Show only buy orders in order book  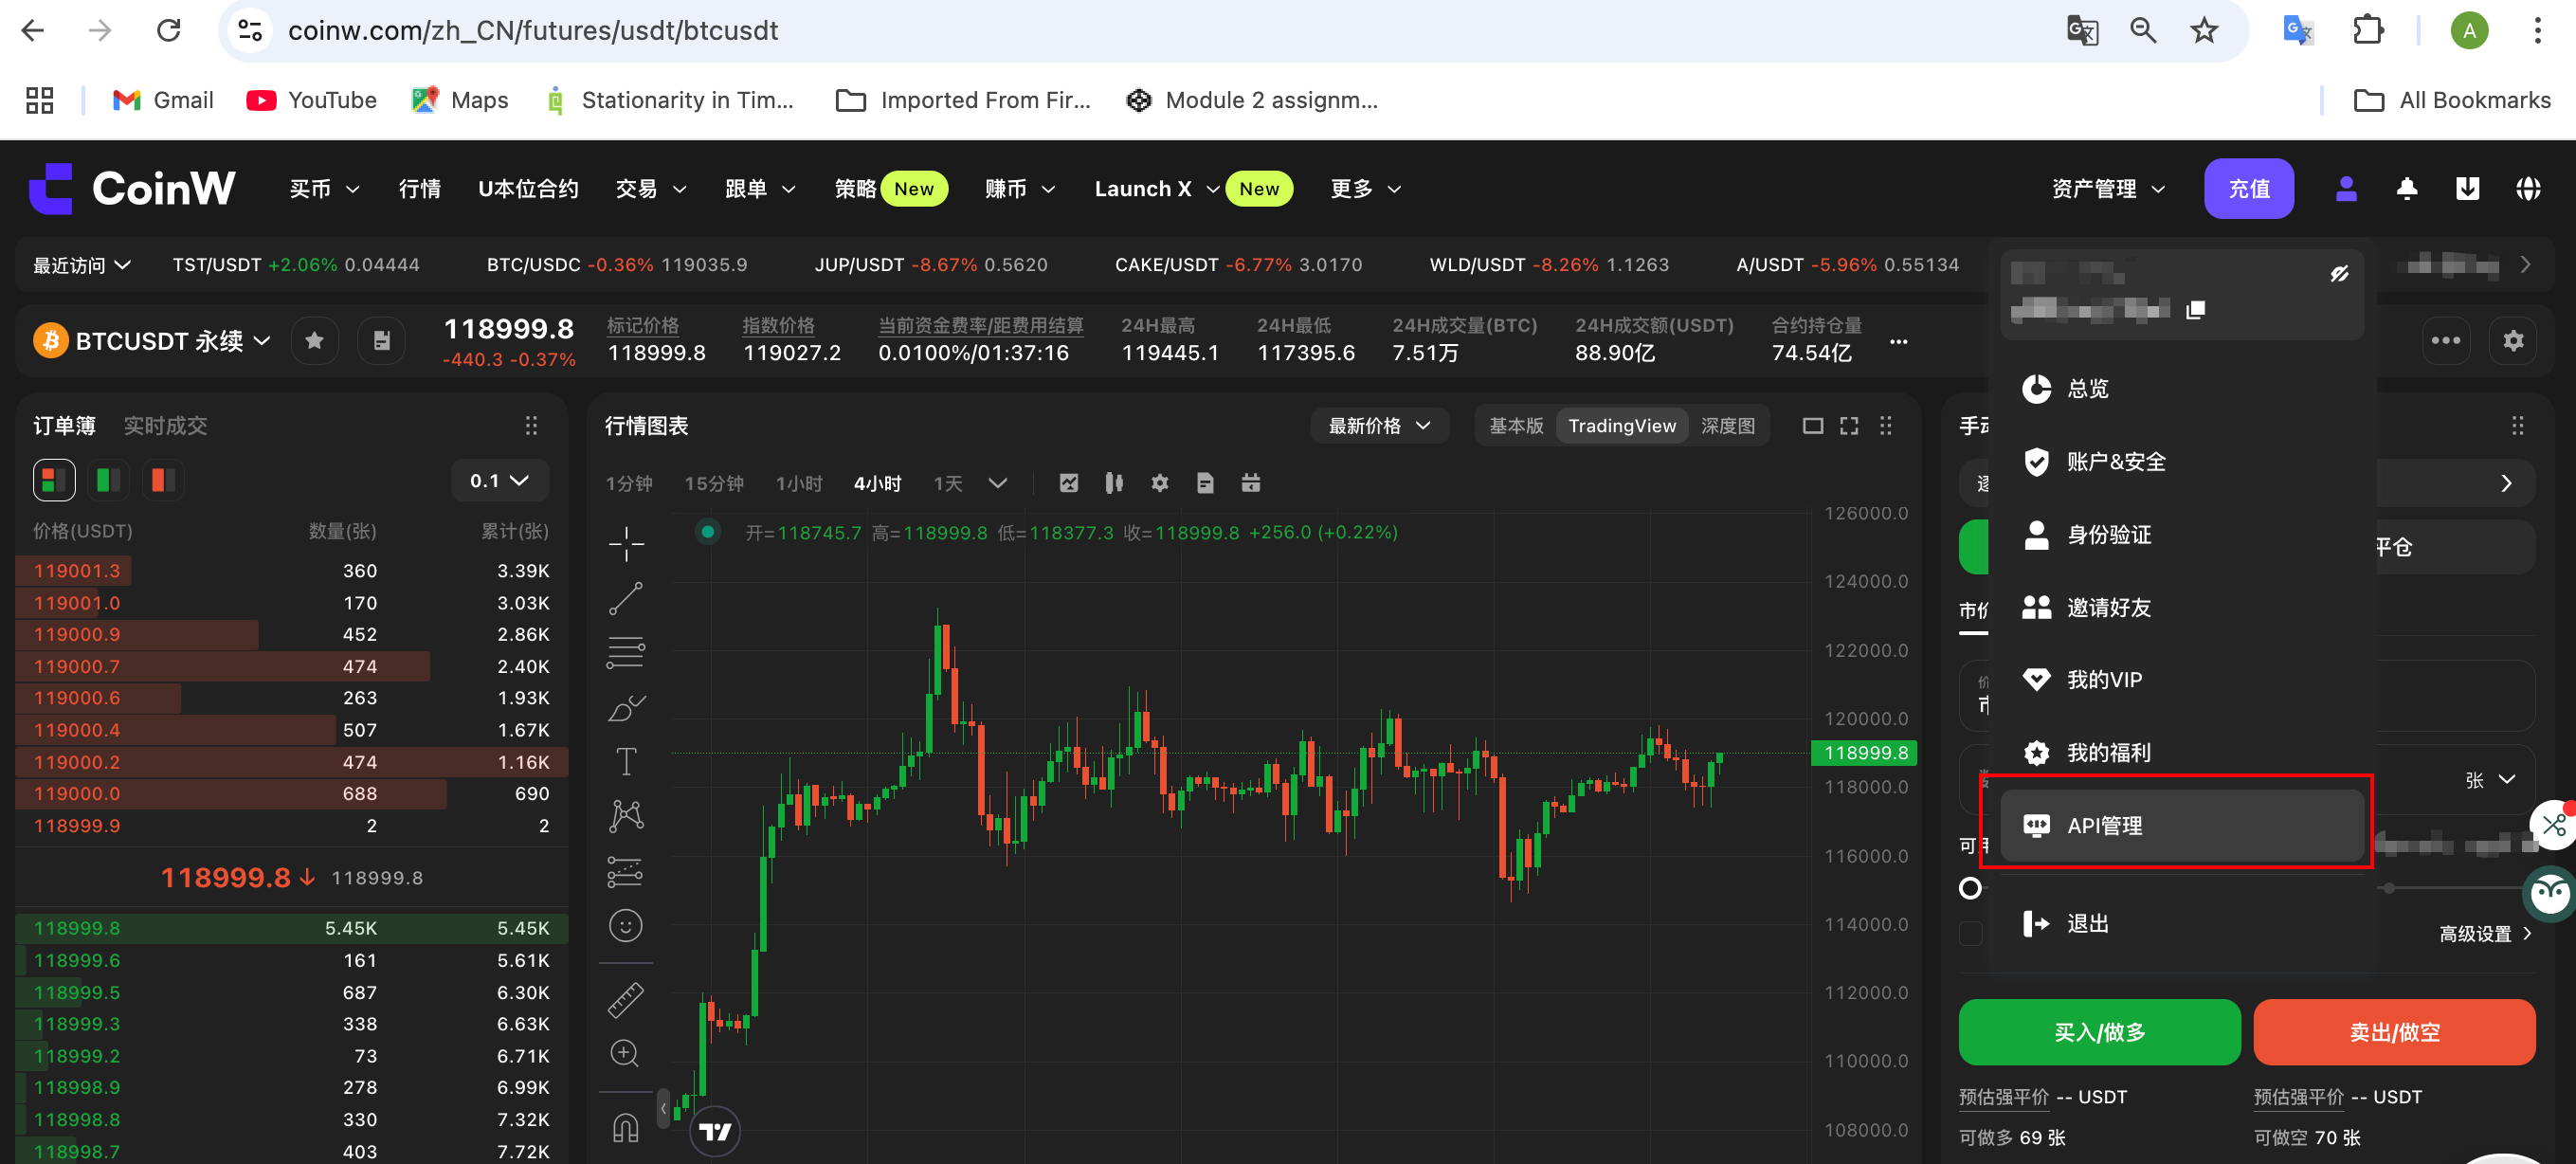pyautogui.click(x=108, y=481)
